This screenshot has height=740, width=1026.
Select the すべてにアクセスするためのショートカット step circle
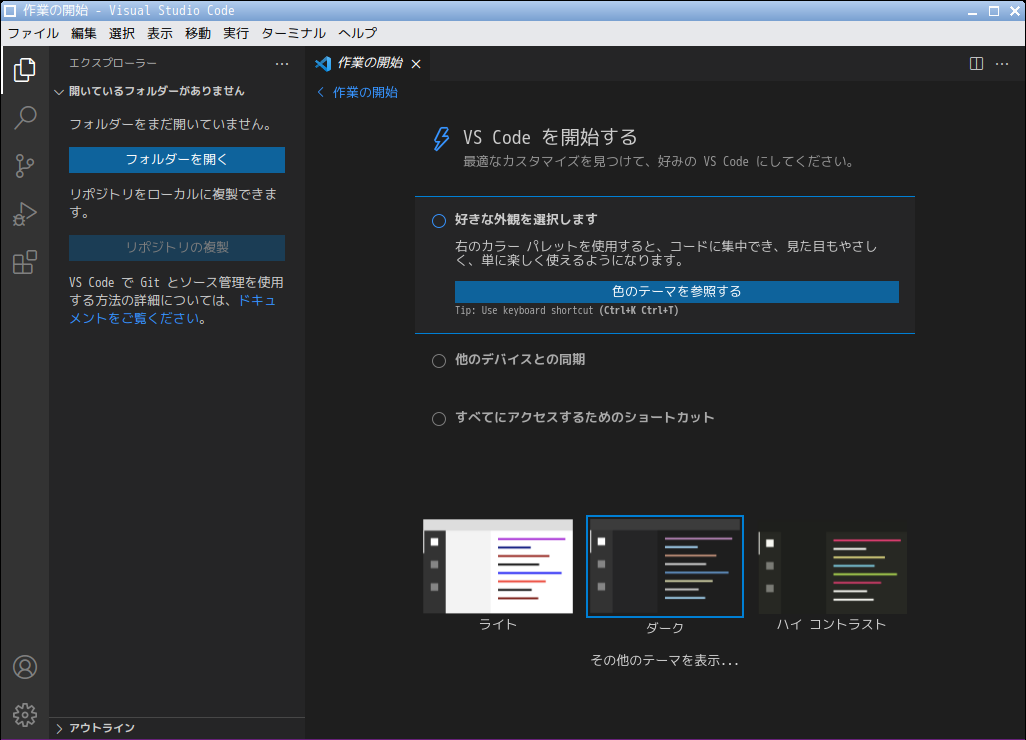point(439,419)
